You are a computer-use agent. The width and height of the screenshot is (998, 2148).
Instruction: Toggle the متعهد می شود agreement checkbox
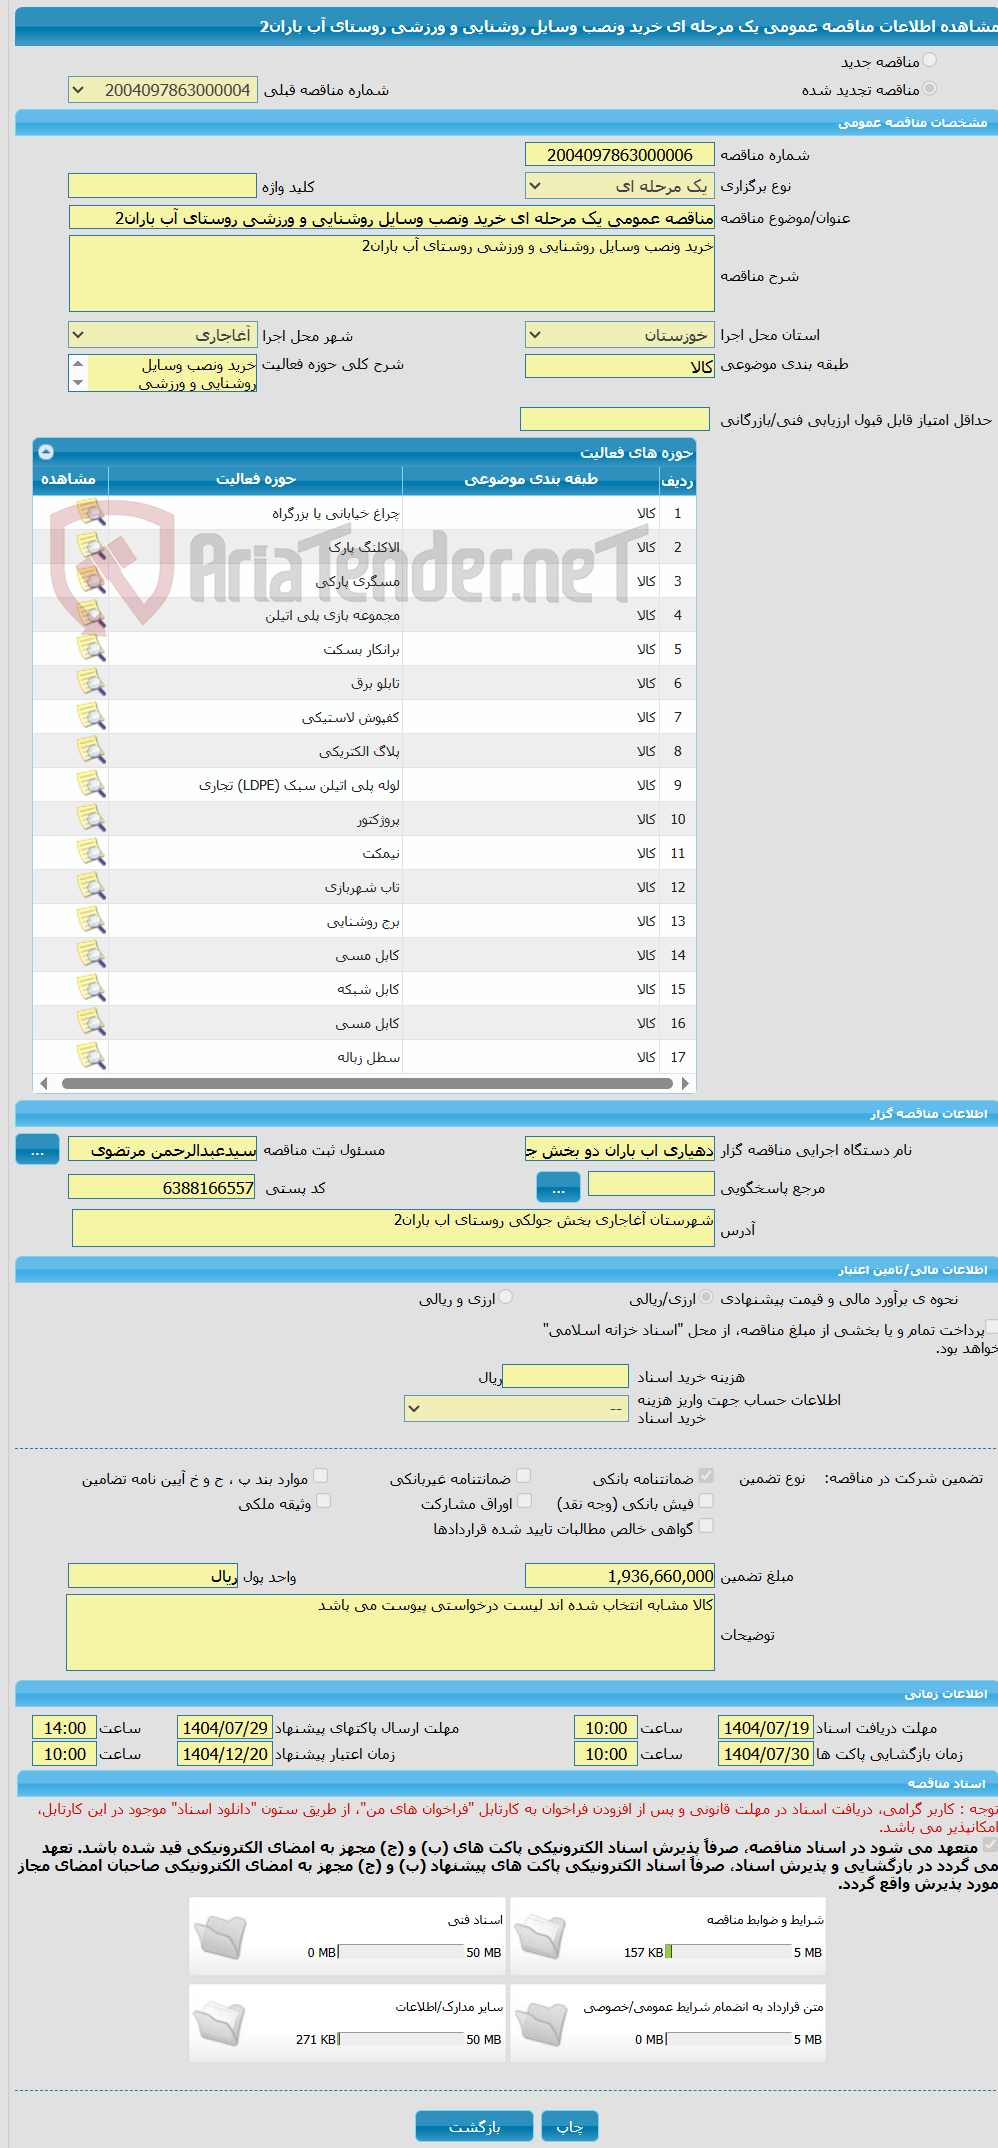pyautogui.click(x=990, y=1845)
